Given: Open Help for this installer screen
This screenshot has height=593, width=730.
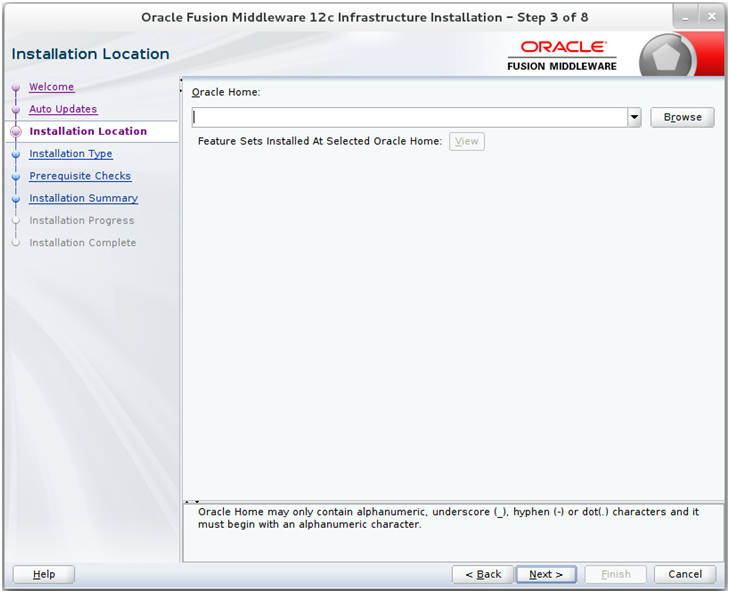Looking at the screenshot, I should click(44, 574).
